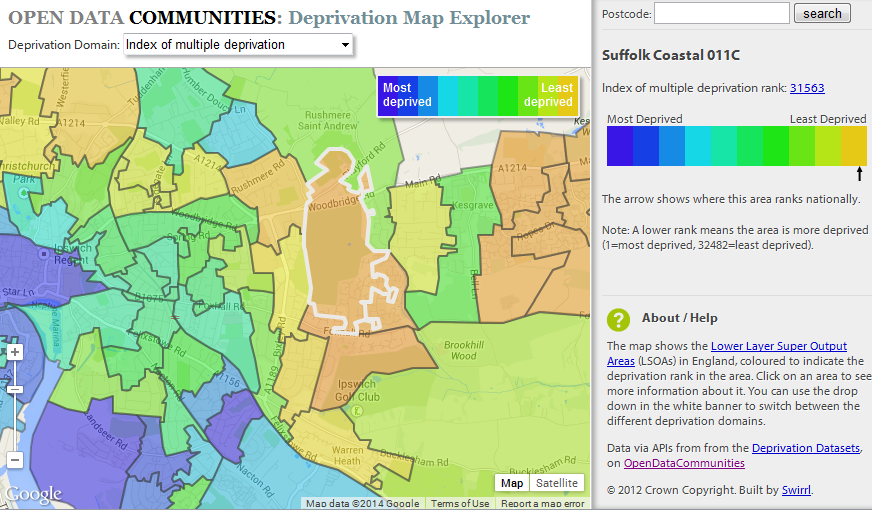Click Report a map error link
The width and height of the screenshot is (872, 510).
point(542,504)
